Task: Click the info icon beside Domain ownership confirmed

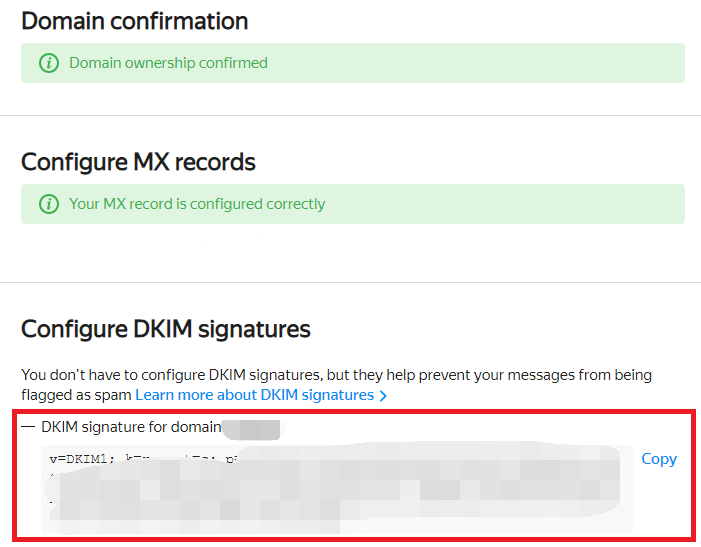Action: [x=48, y=63]
